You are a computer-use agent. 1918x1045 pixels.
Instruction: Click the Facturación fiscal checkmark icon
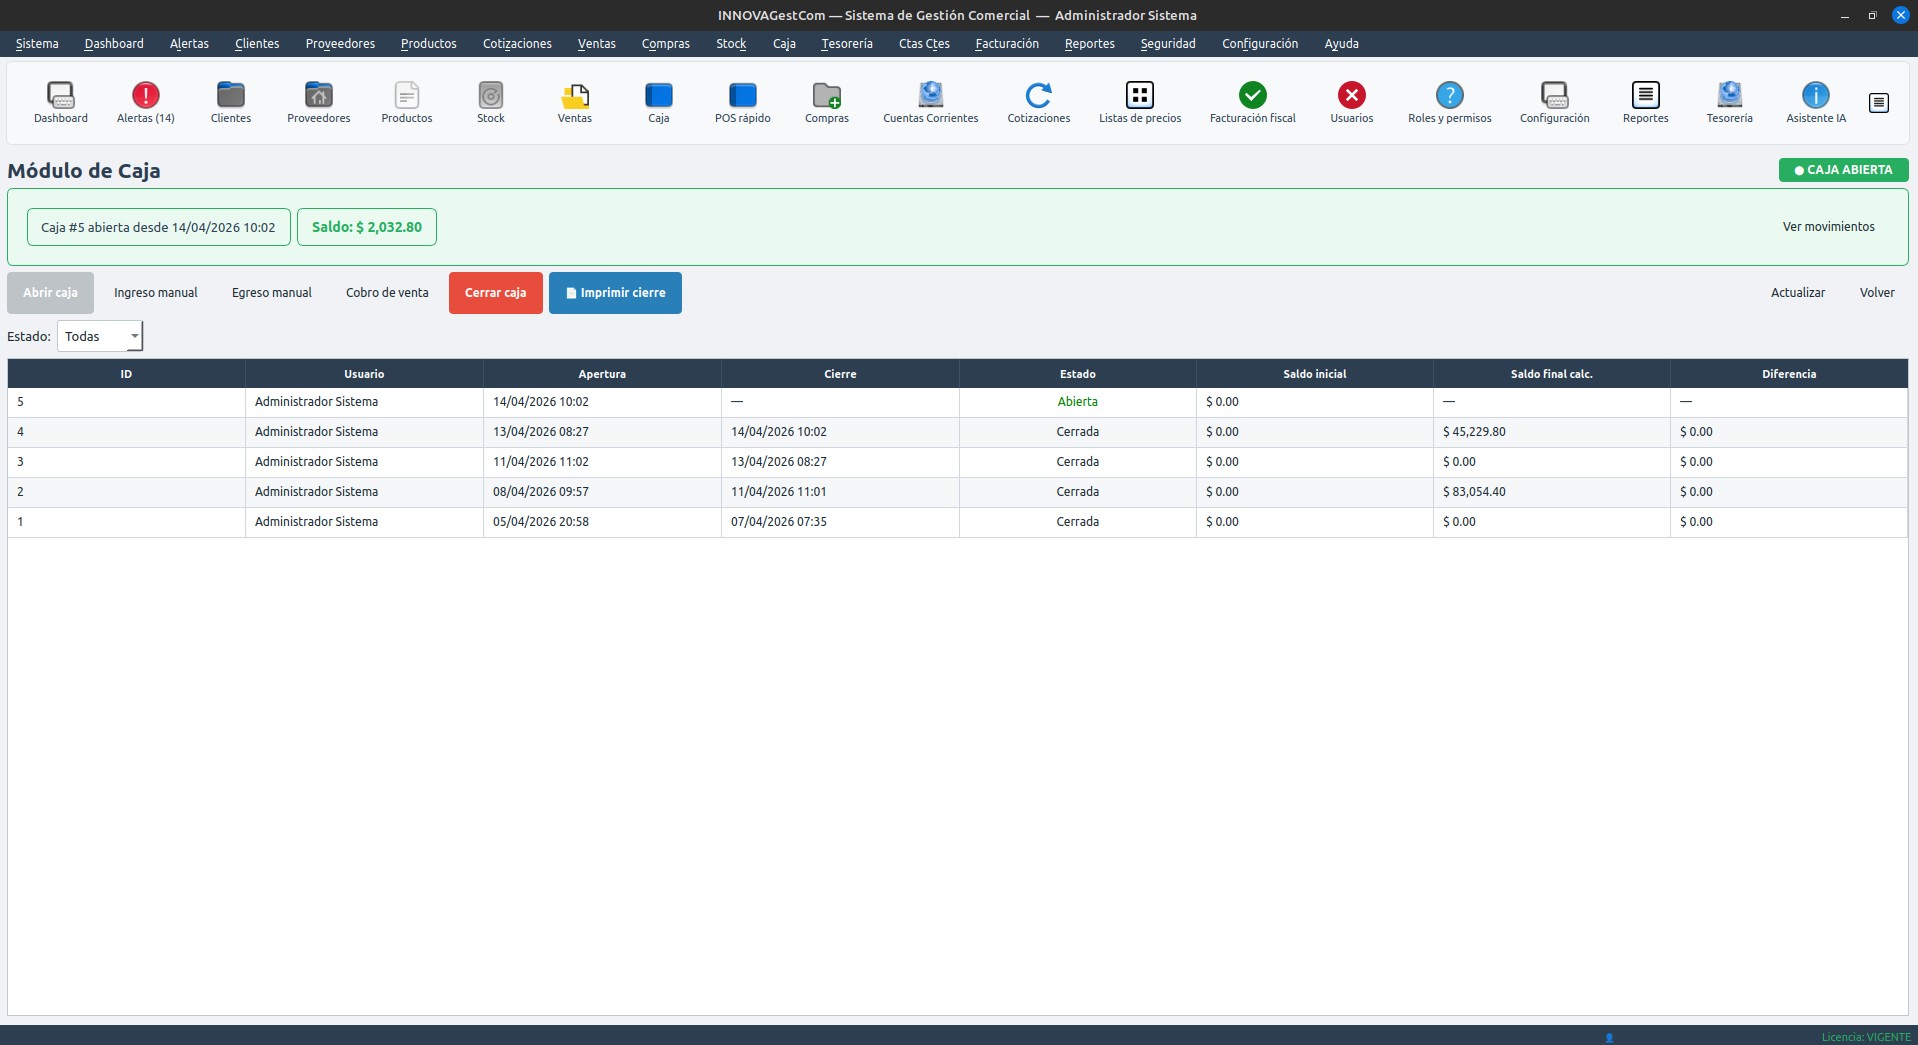pos(1252,96)
